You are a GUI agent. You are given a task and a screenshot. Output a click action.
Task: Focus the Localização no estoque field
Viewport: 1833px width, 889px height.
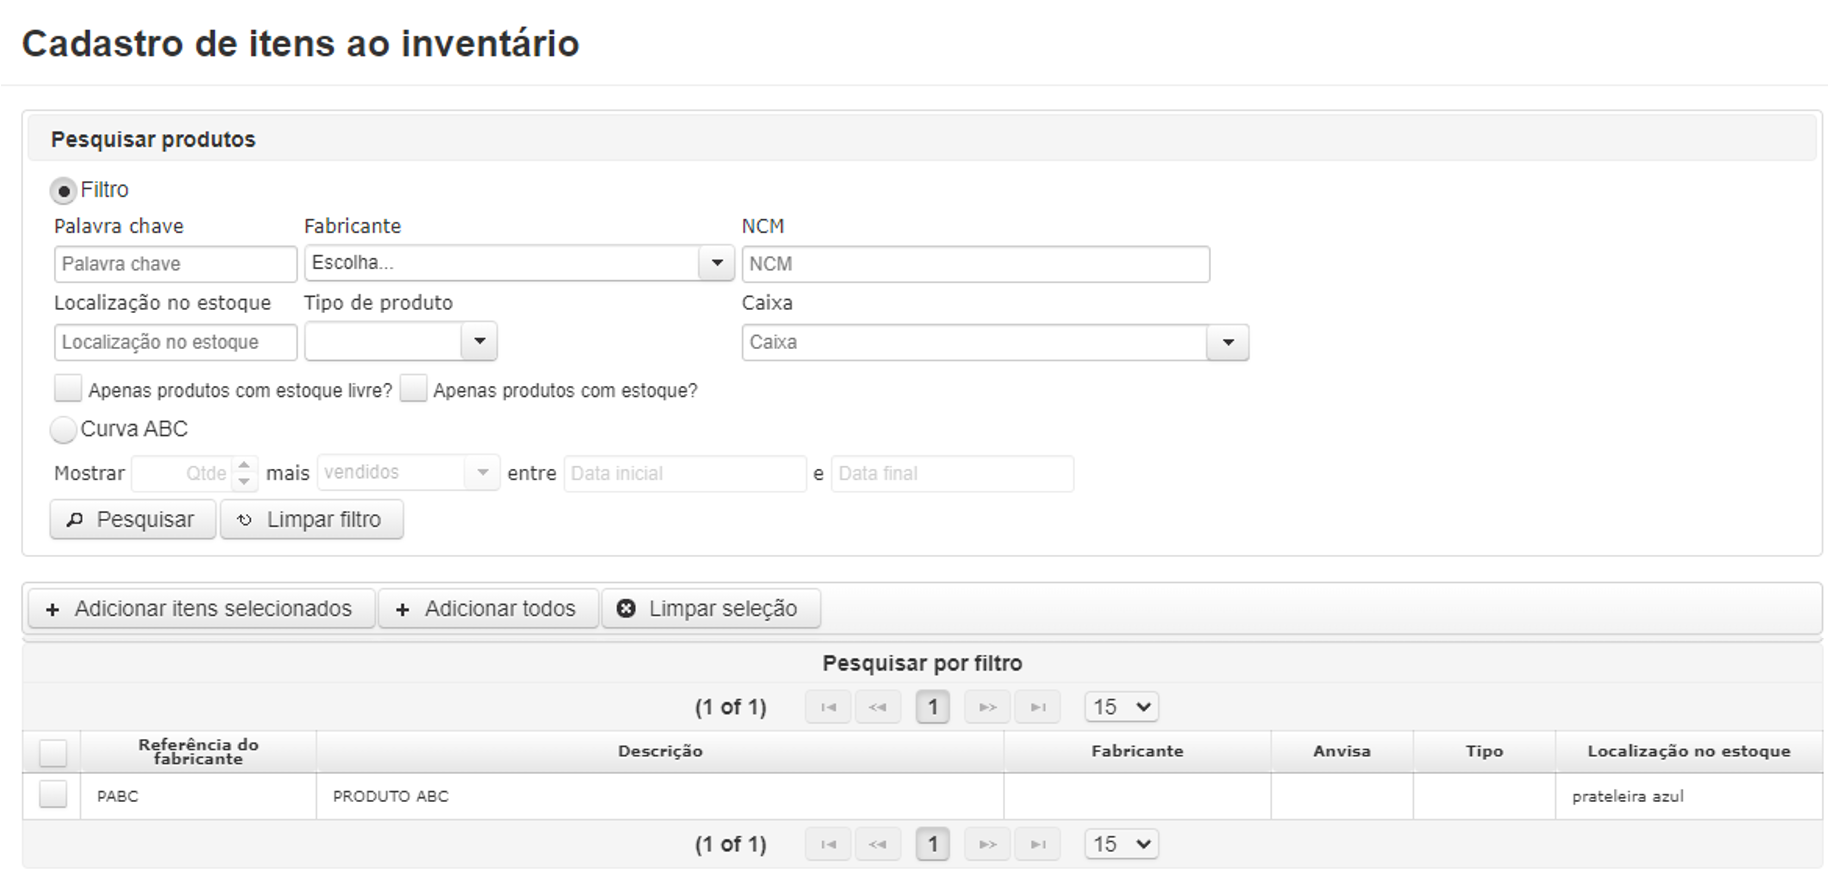tap(175, 342)
